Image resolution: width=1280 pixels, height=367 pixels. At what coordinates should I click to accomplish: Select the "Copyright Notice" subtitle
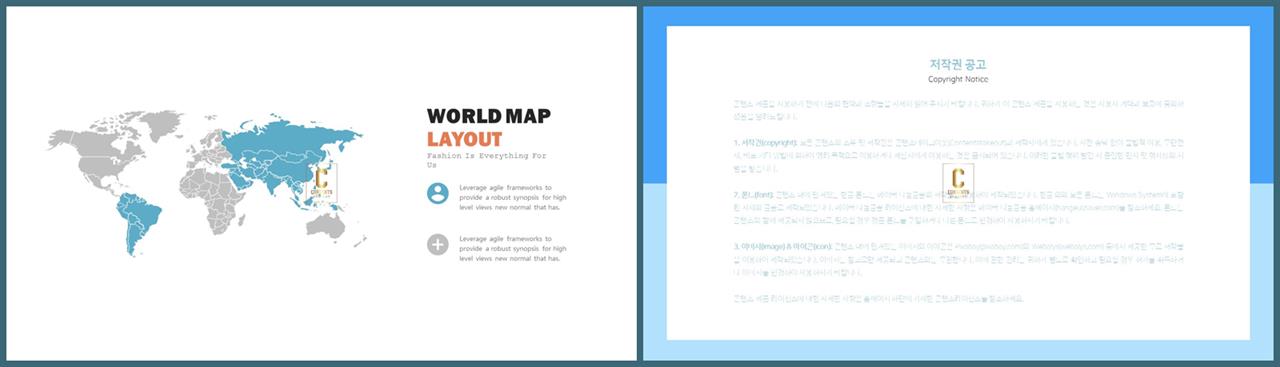958,79
